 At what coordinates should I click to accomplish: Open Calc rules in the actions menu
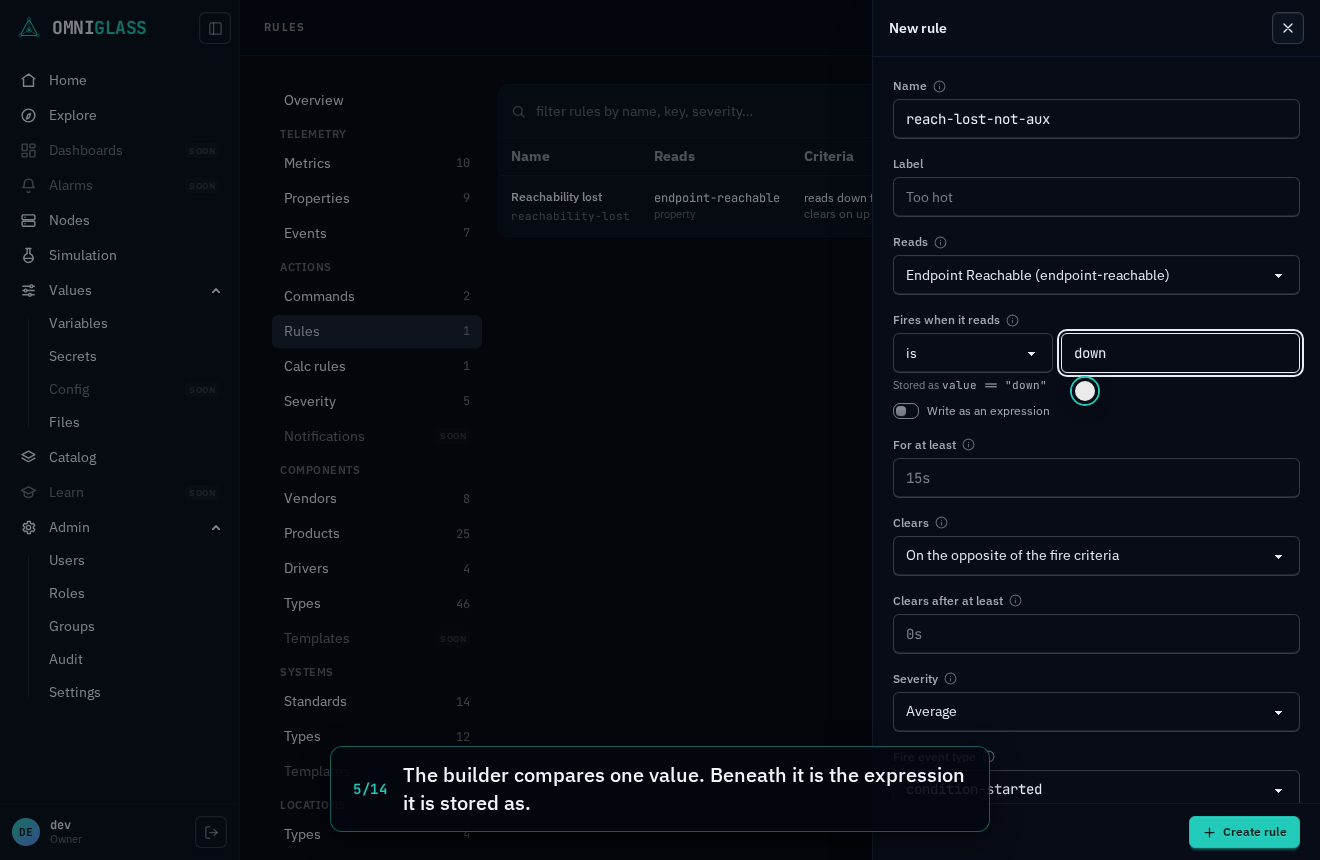coord(377,366)
